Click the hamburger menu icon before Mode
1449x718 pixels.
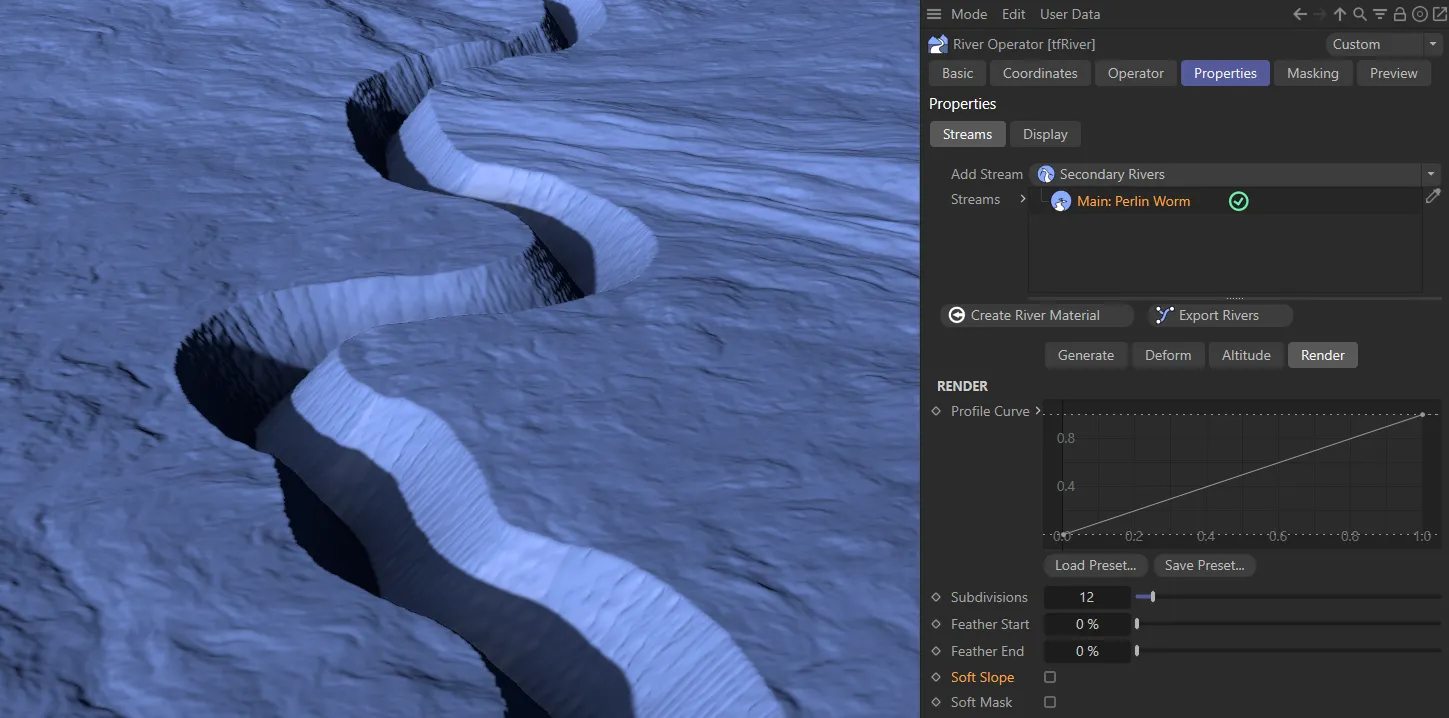click(934, 14)
